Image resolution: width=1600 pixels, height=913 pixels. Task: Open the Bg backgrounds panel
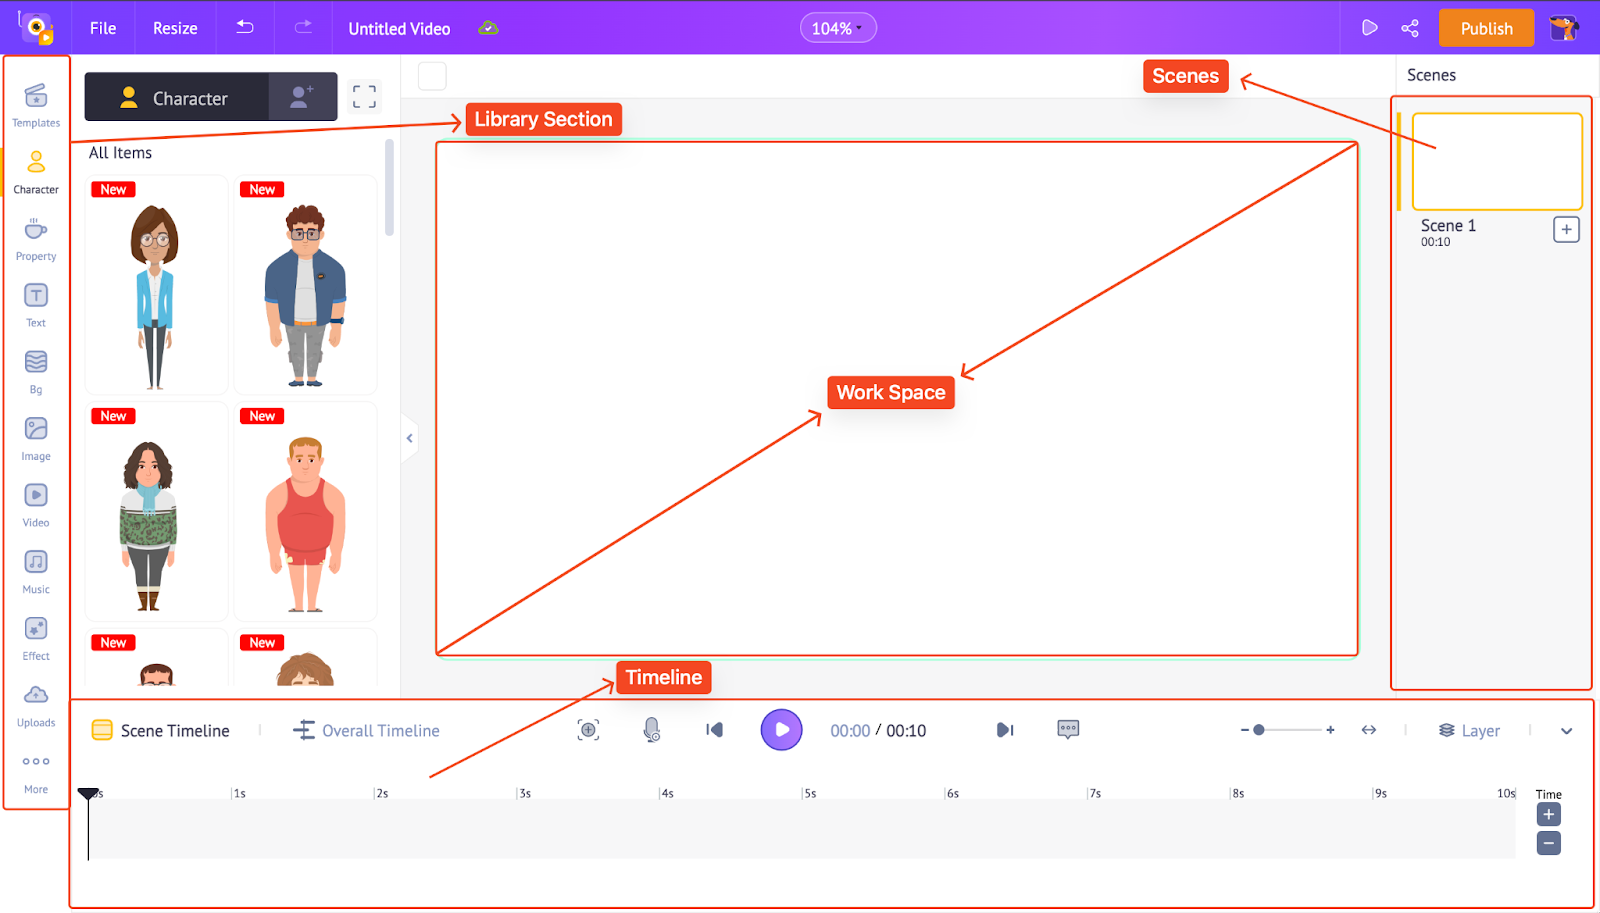tap(36, 371)
